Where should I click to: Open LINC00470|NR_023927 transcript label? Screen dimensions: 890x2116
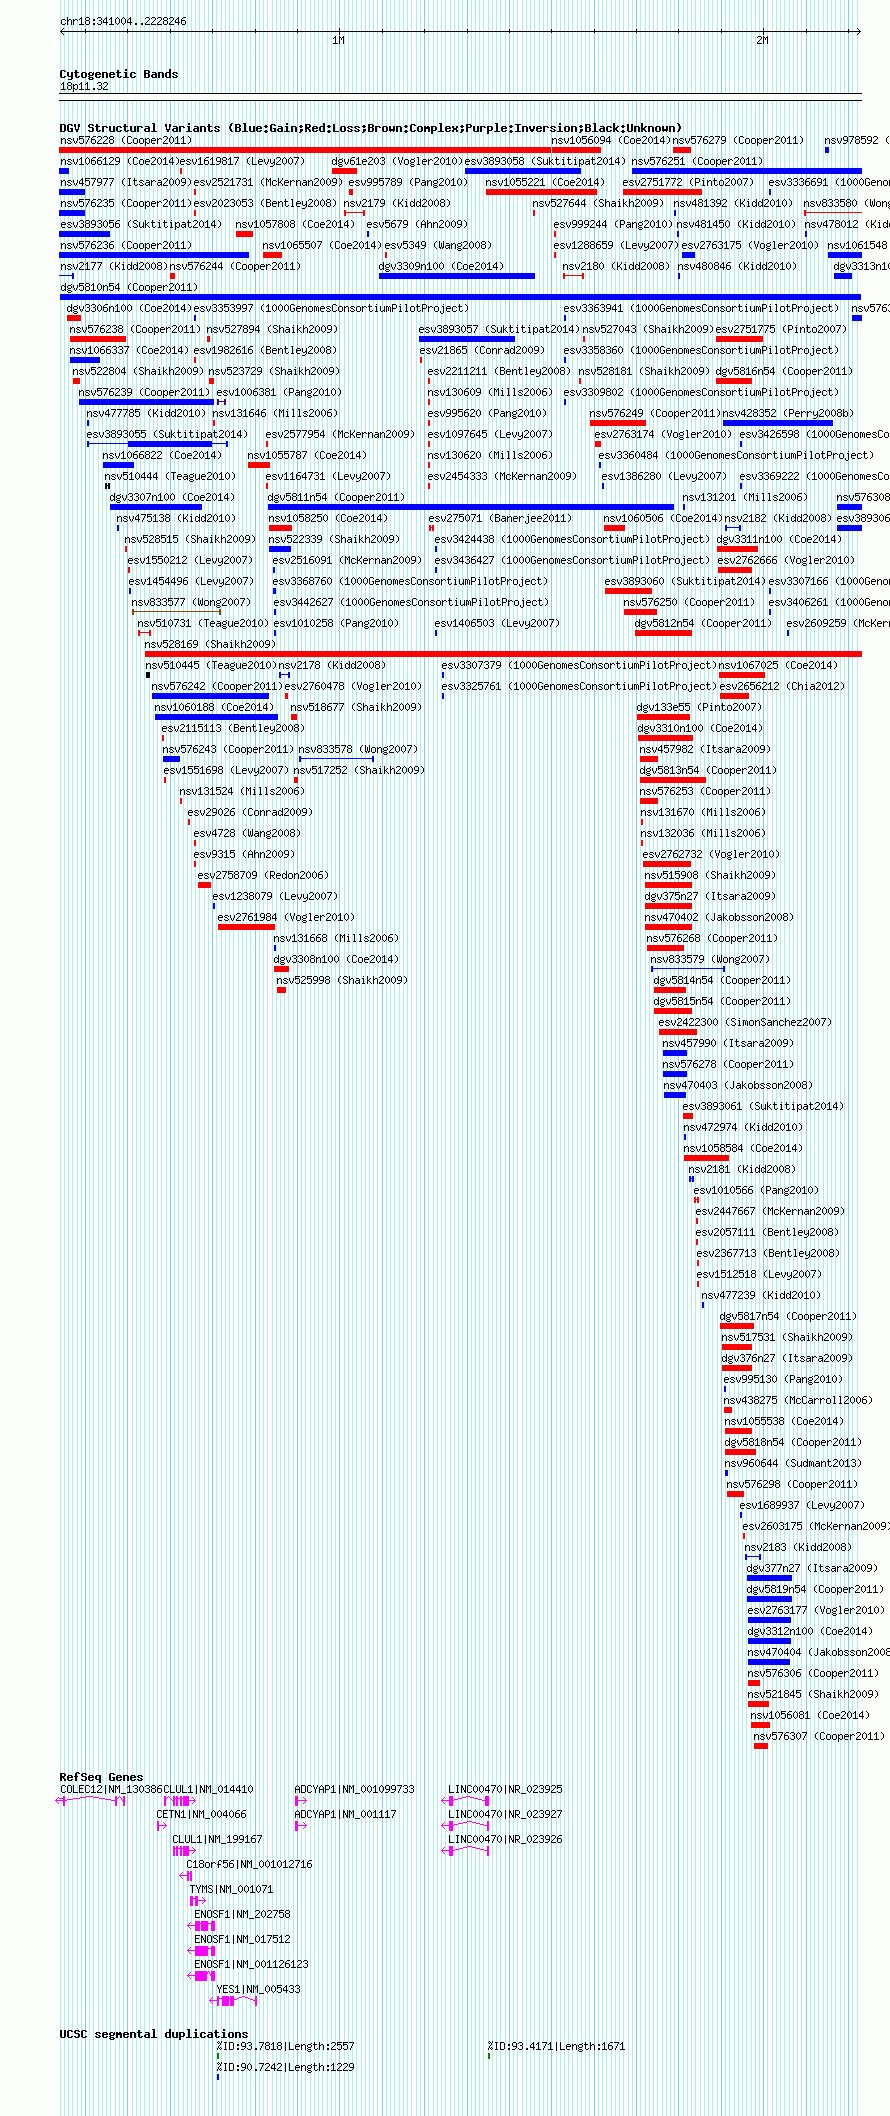coord(505,1814)
